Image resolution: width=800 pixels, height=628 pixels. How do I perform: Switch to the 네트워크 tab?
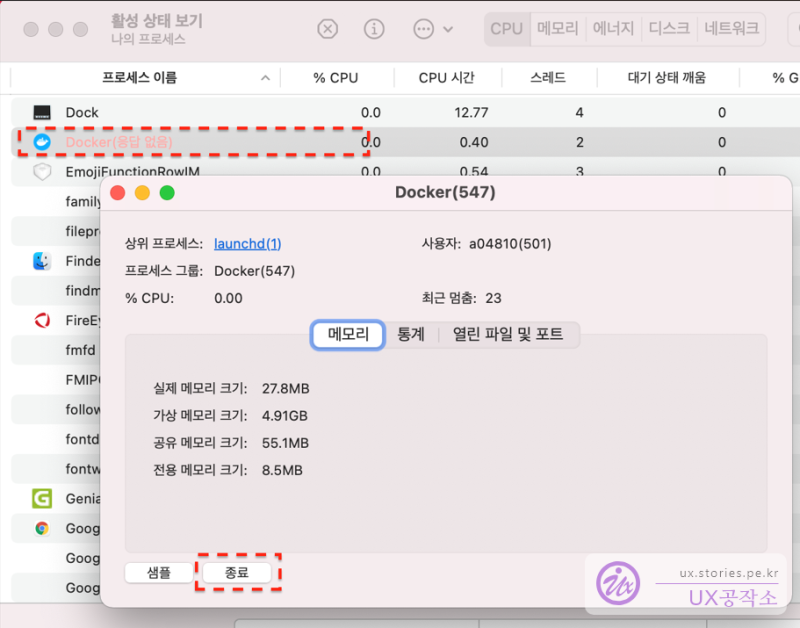tap(732, 29)
